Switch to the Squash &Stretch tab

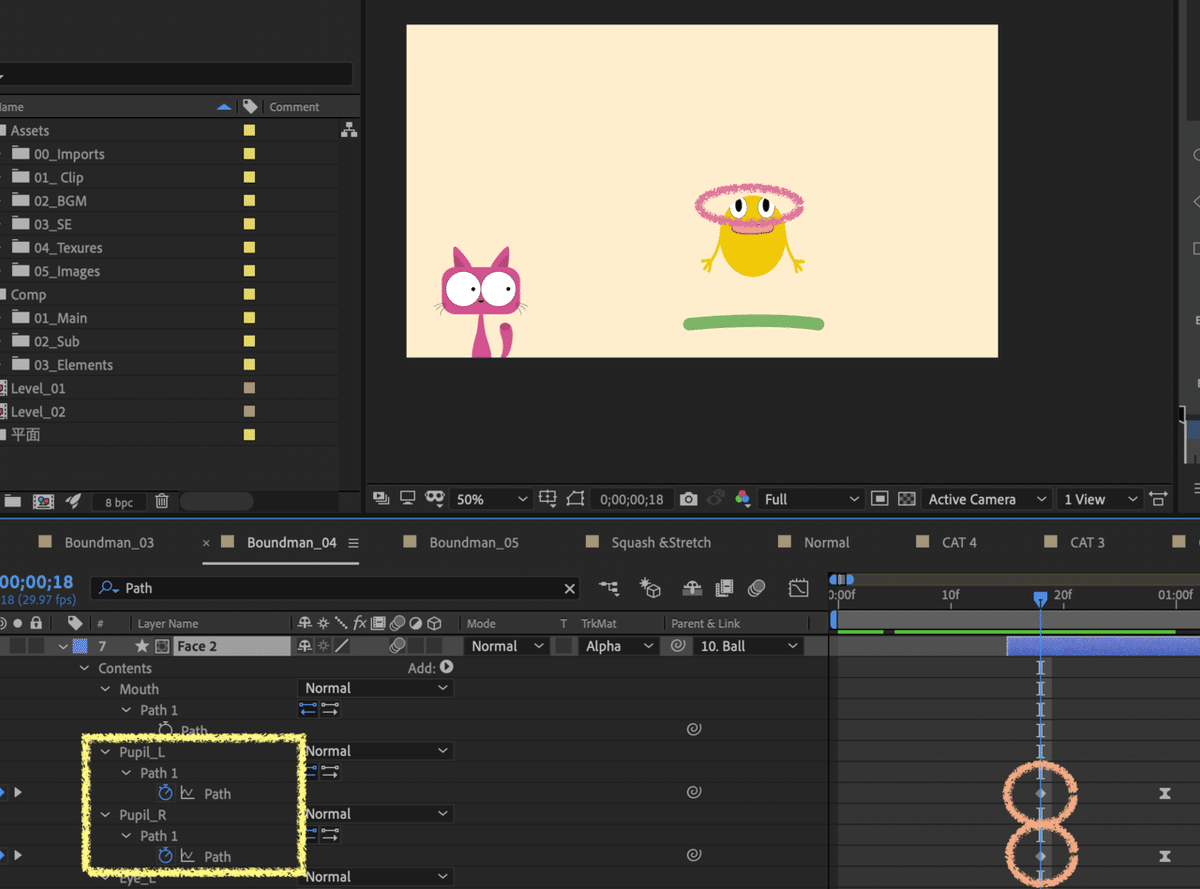click(661, 542)
